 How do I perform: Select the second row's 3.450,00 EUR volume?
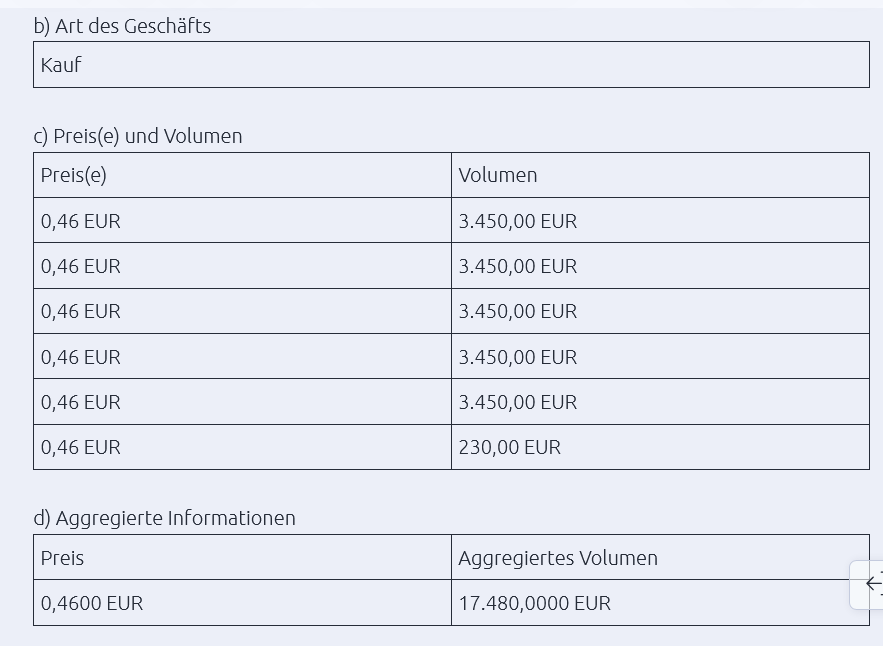[x=518, y=266]
